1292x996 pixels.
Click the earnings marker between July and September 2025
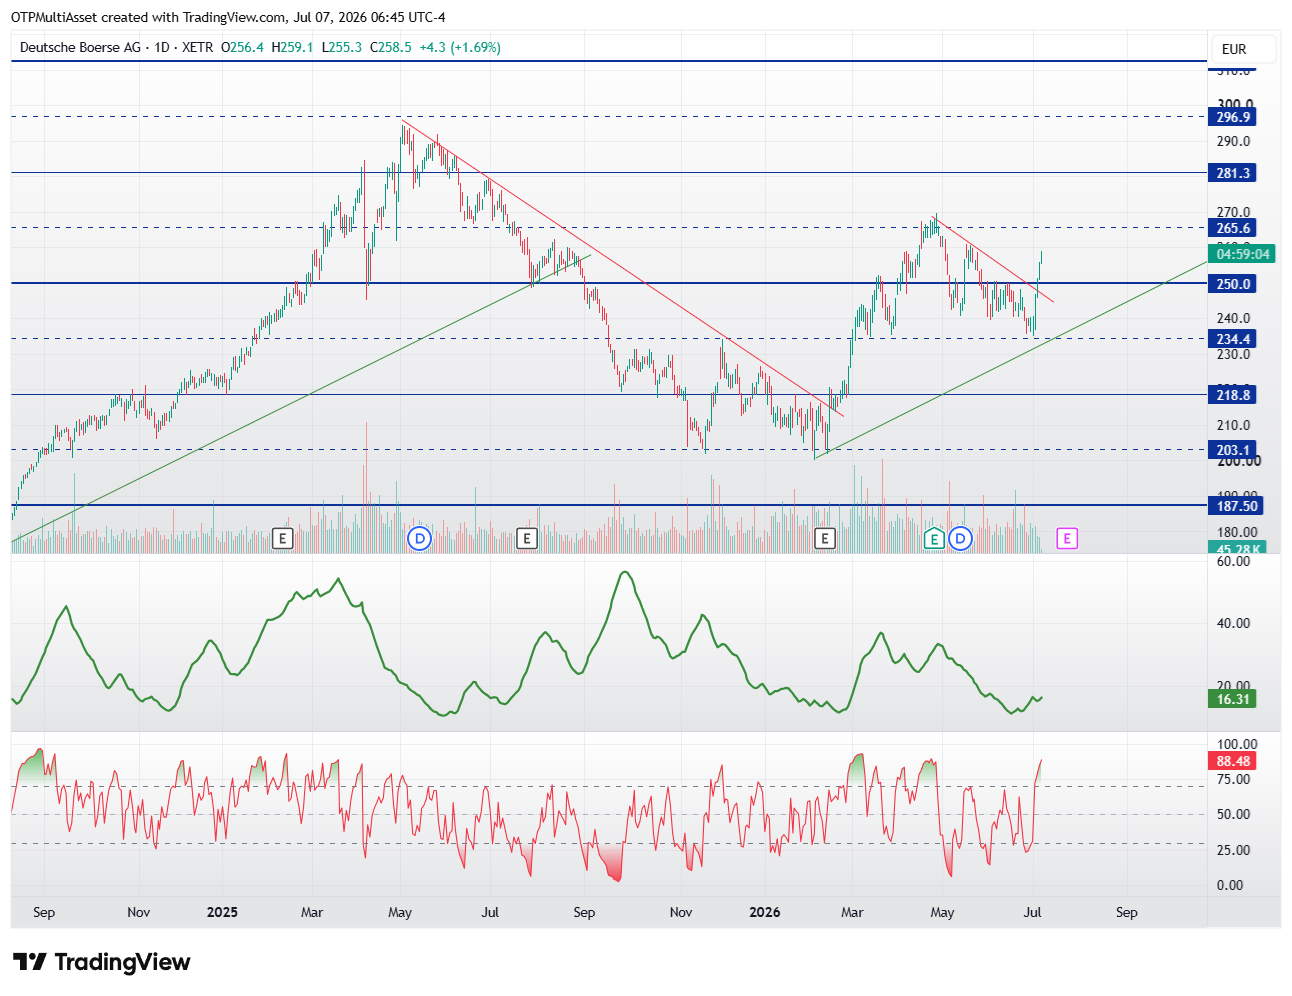[527, 539]
